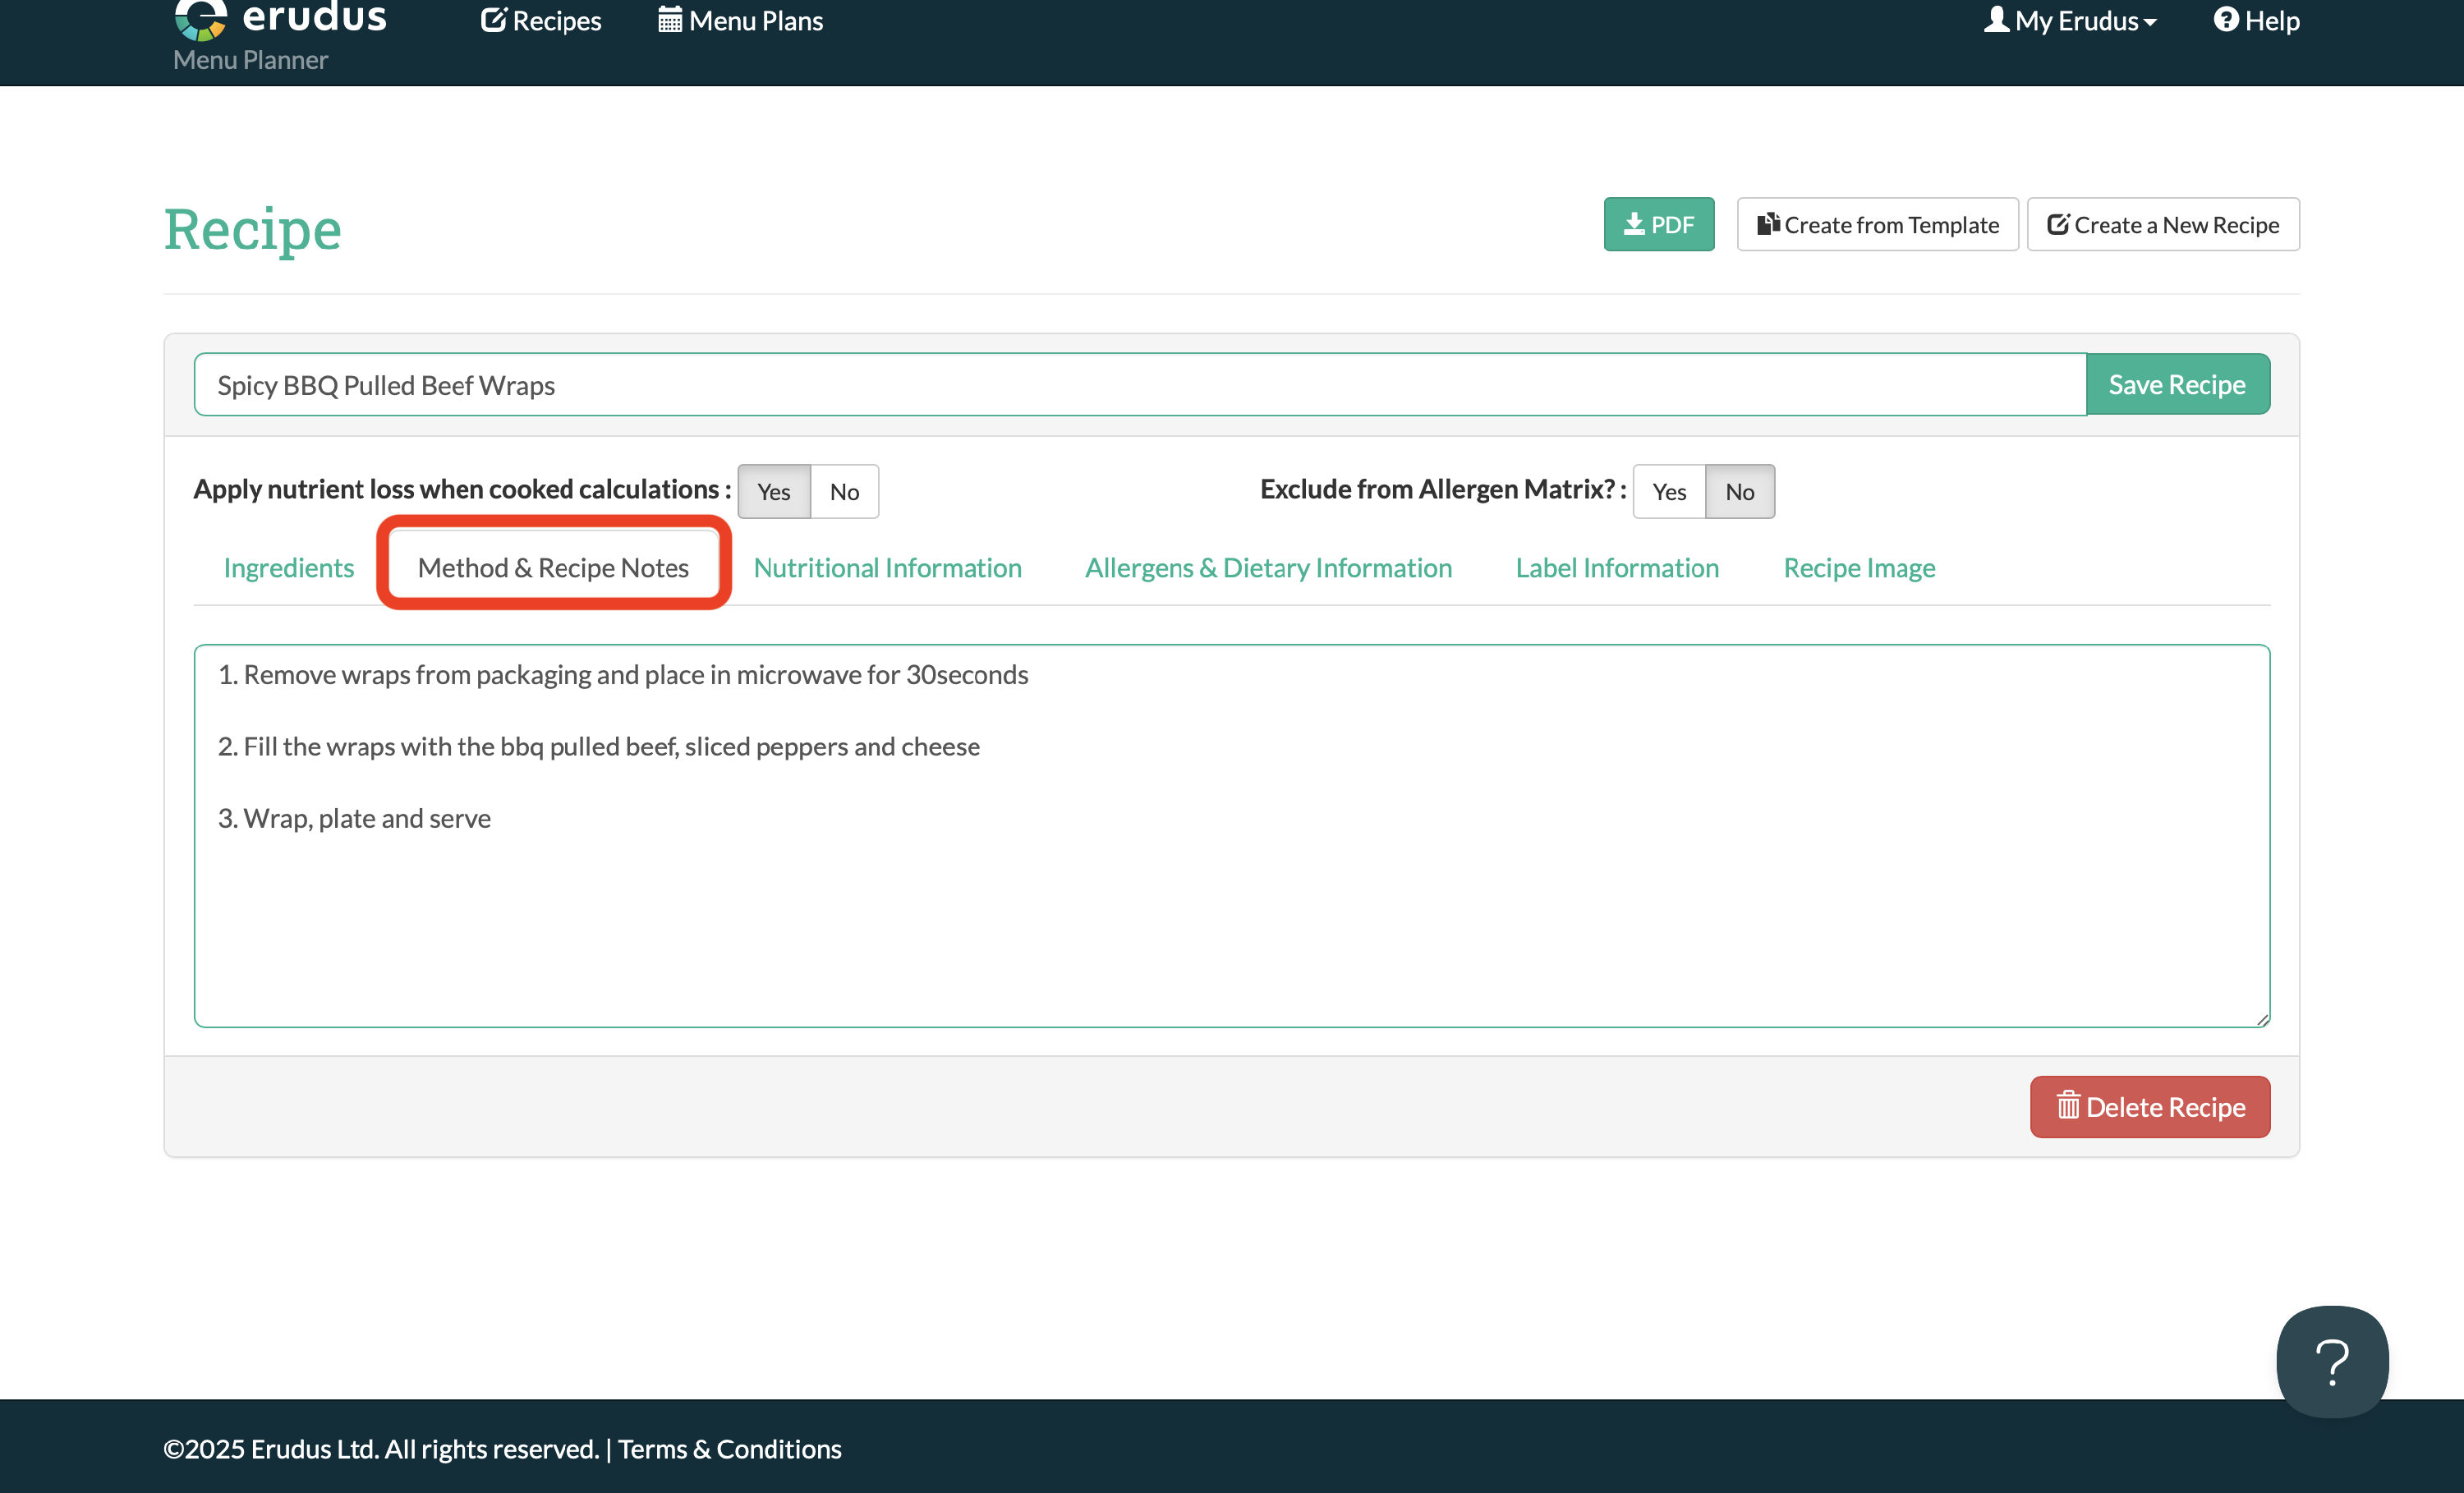Download the recipe as PDF
The height and width of the screenshot is (1493, 2464).
[x=1658, y=224]
